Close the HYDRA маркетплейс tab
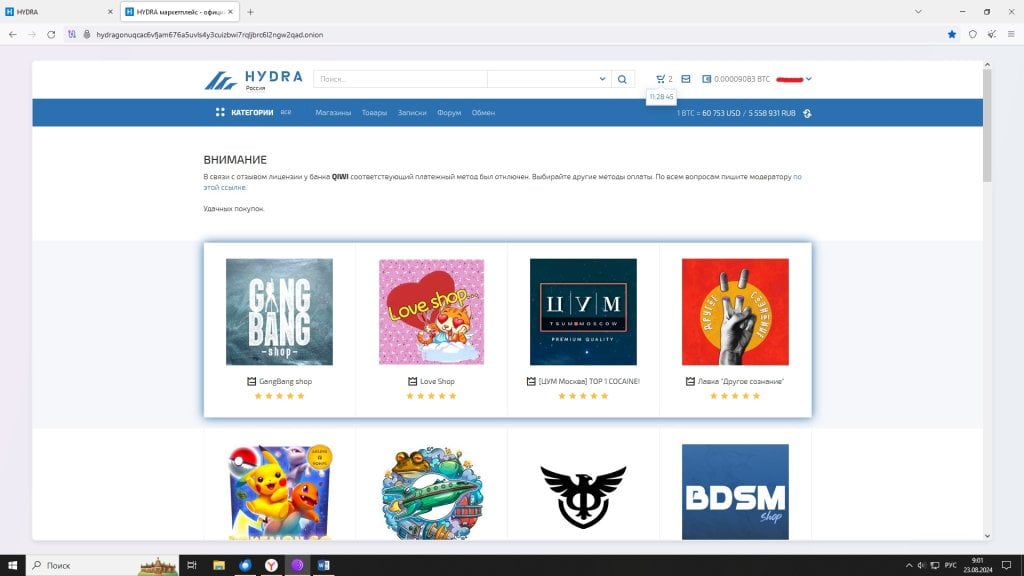The height and width of the screenshot is (576, 1024). 230,12
